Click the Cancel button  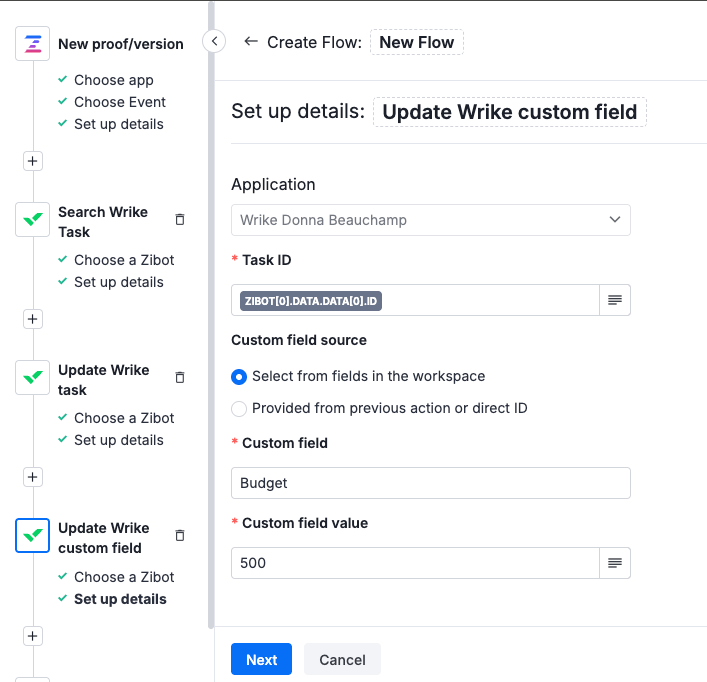(x=342, y=659)
